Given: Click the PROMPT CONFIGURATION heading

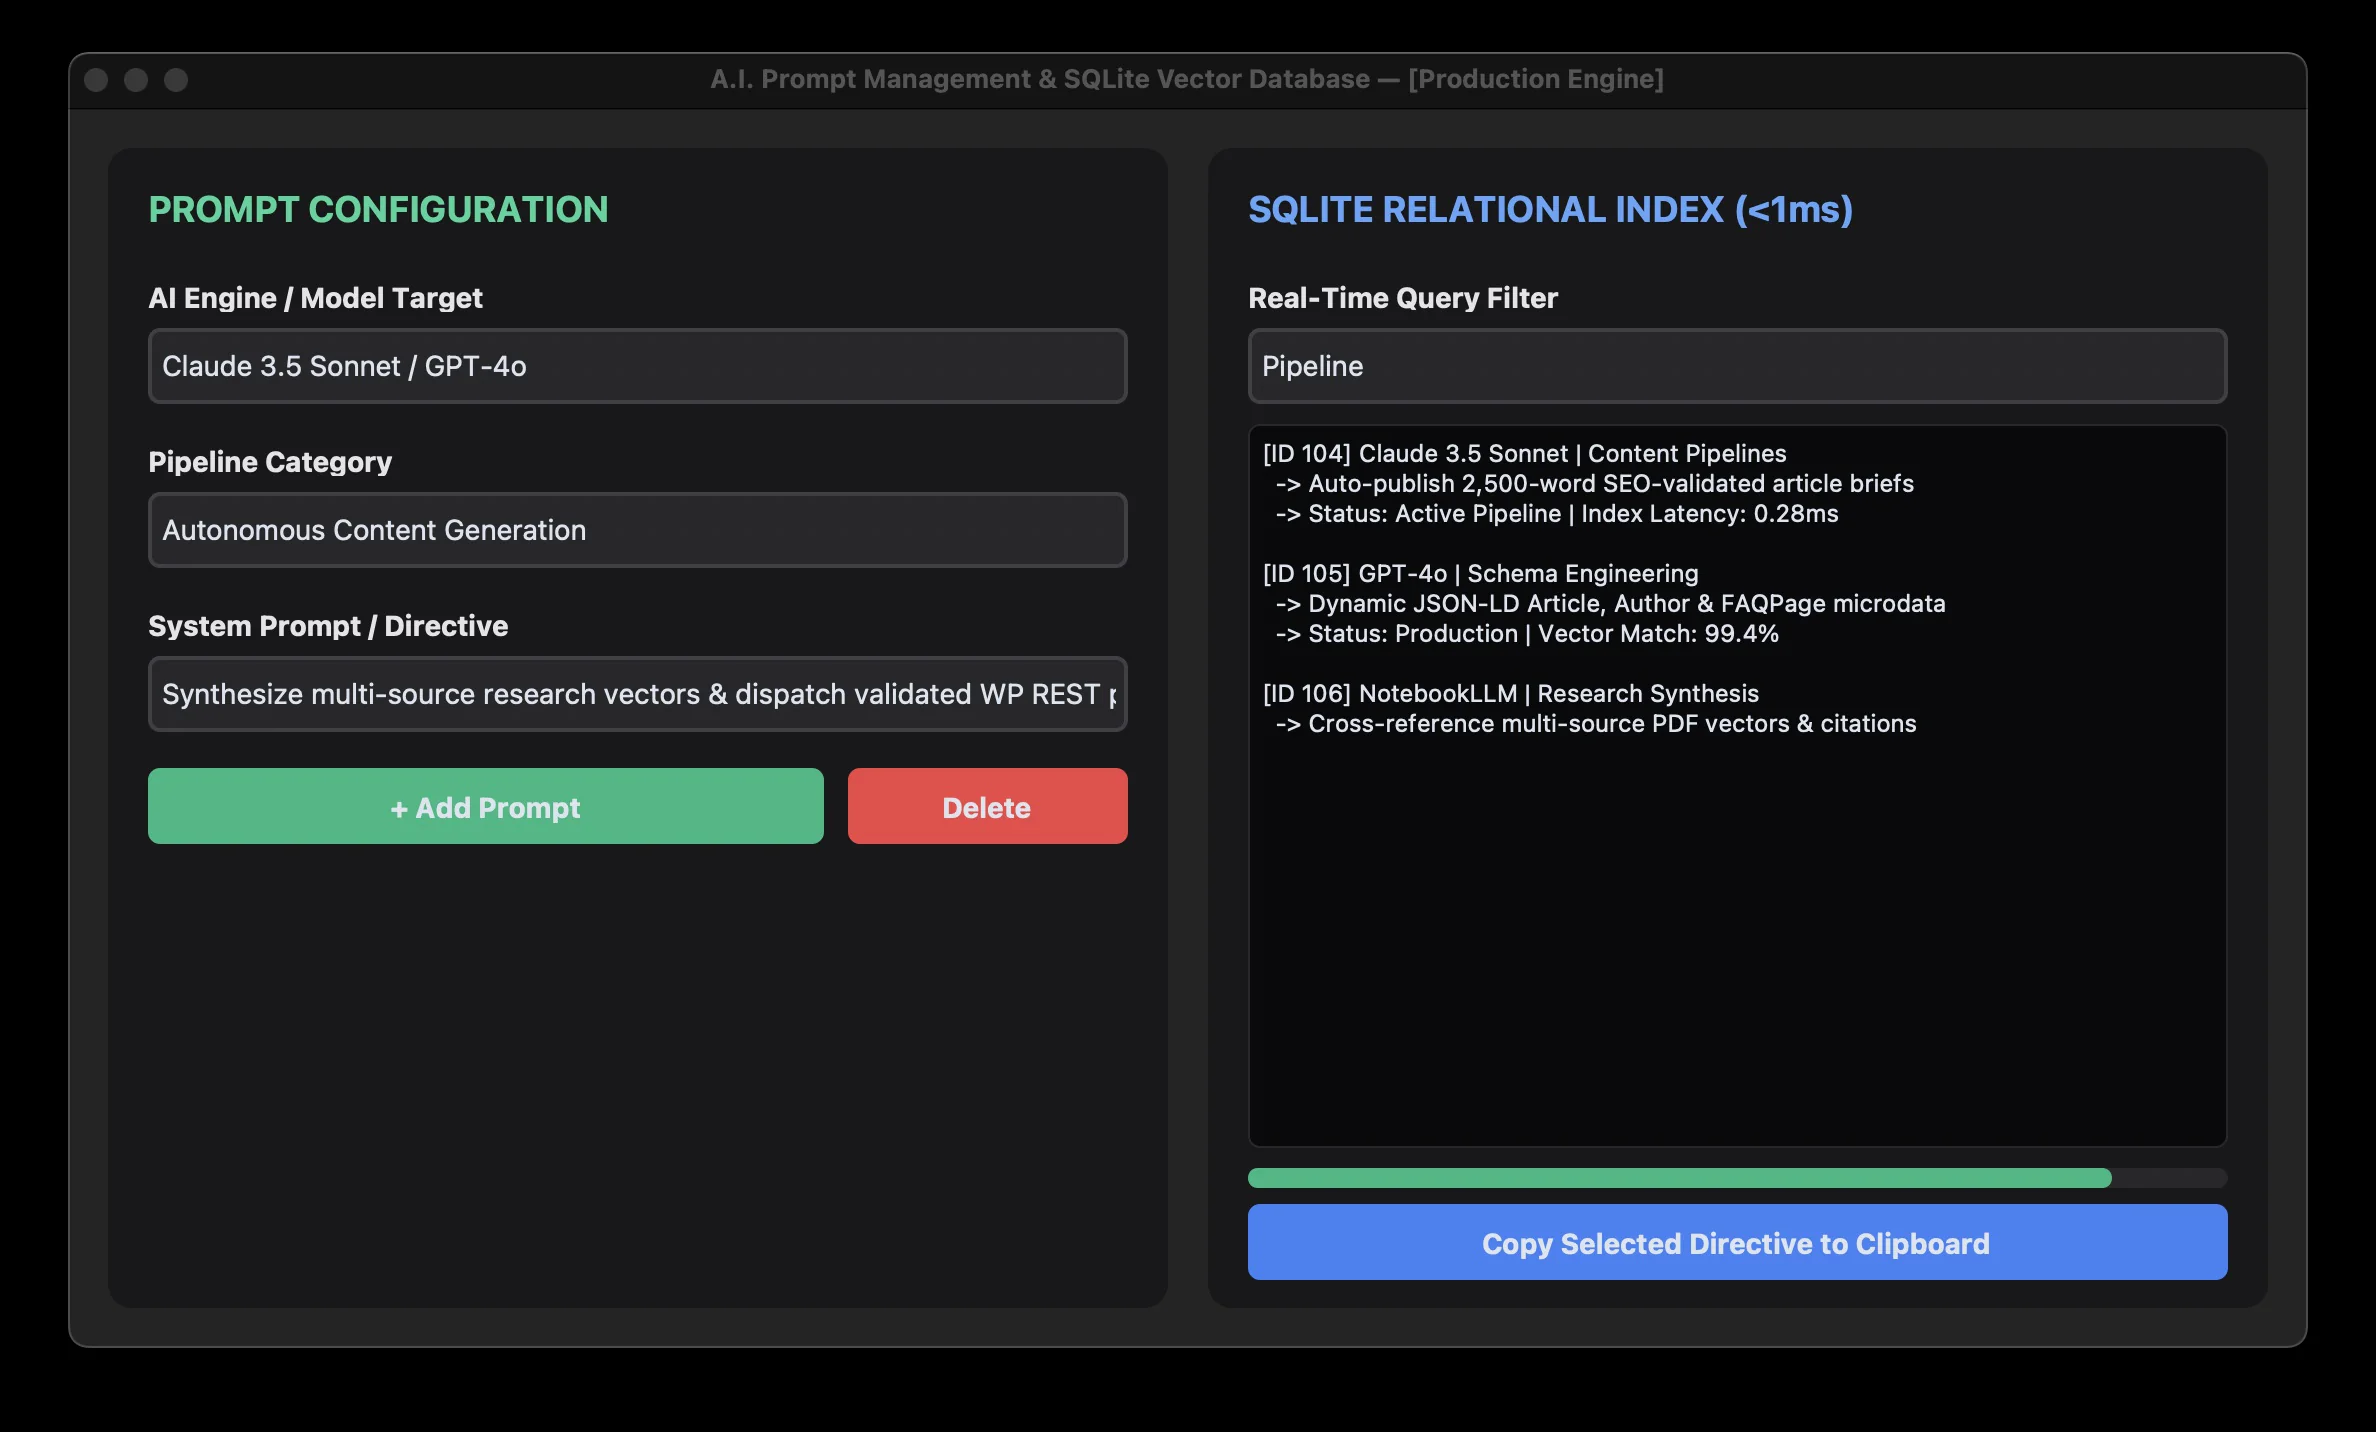Looking at the screenshot, I should 378,209.
